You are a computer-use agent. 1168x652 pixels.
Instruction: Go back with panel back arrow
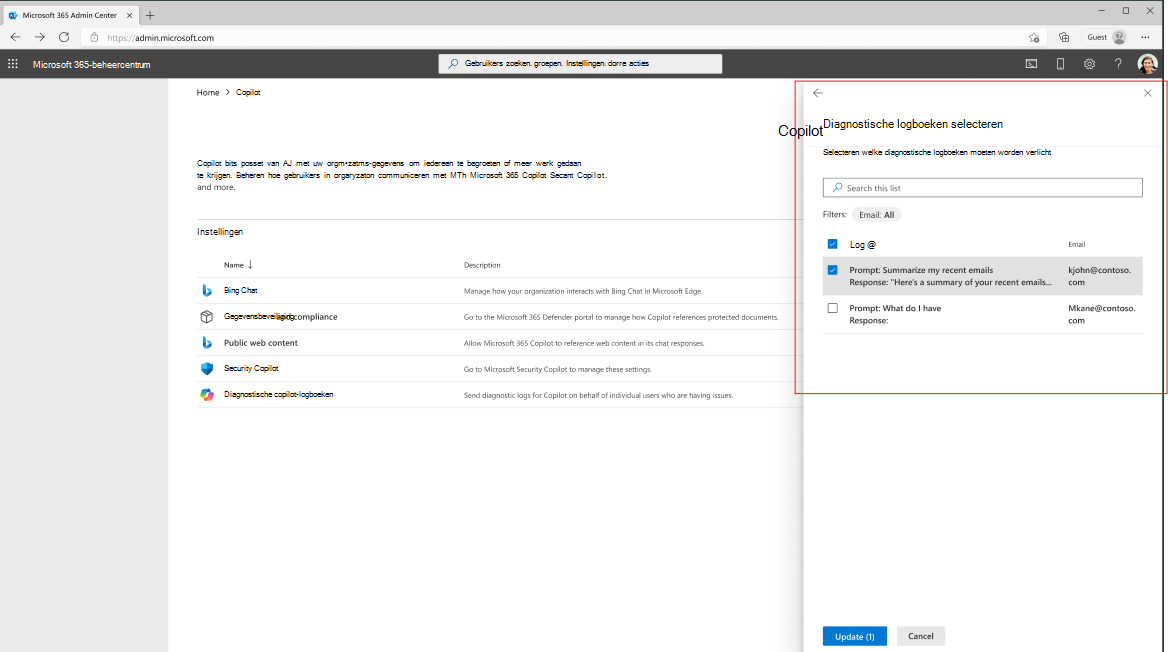coord(818,93)
